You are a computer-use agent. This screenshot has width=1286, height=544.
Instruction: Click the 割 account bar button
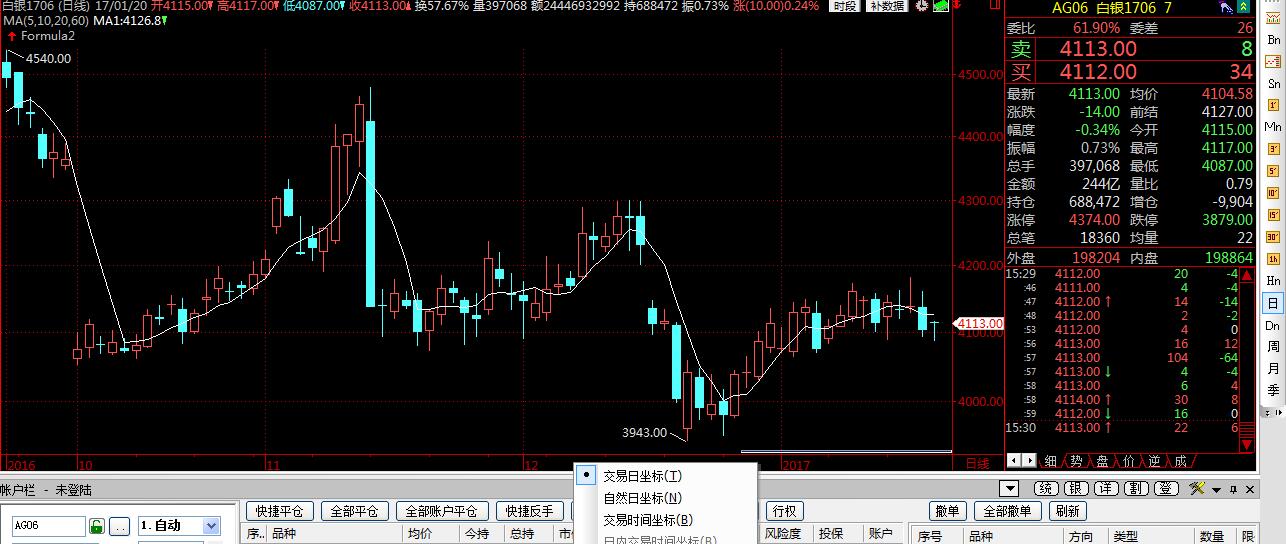pyautogui.click(x=1136, y=488)
